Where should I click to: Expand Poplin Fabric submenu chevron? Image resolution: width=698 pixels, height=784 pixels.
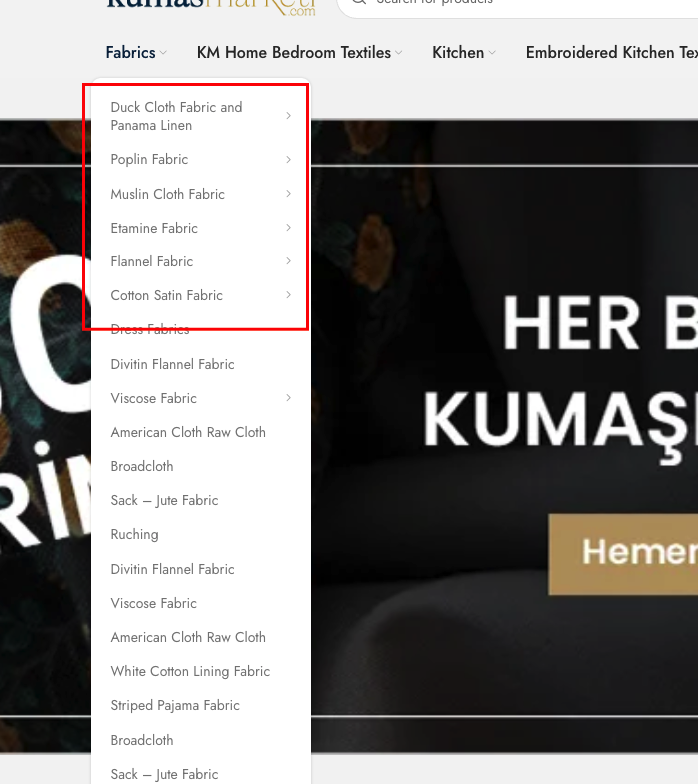tap(288, 160)
